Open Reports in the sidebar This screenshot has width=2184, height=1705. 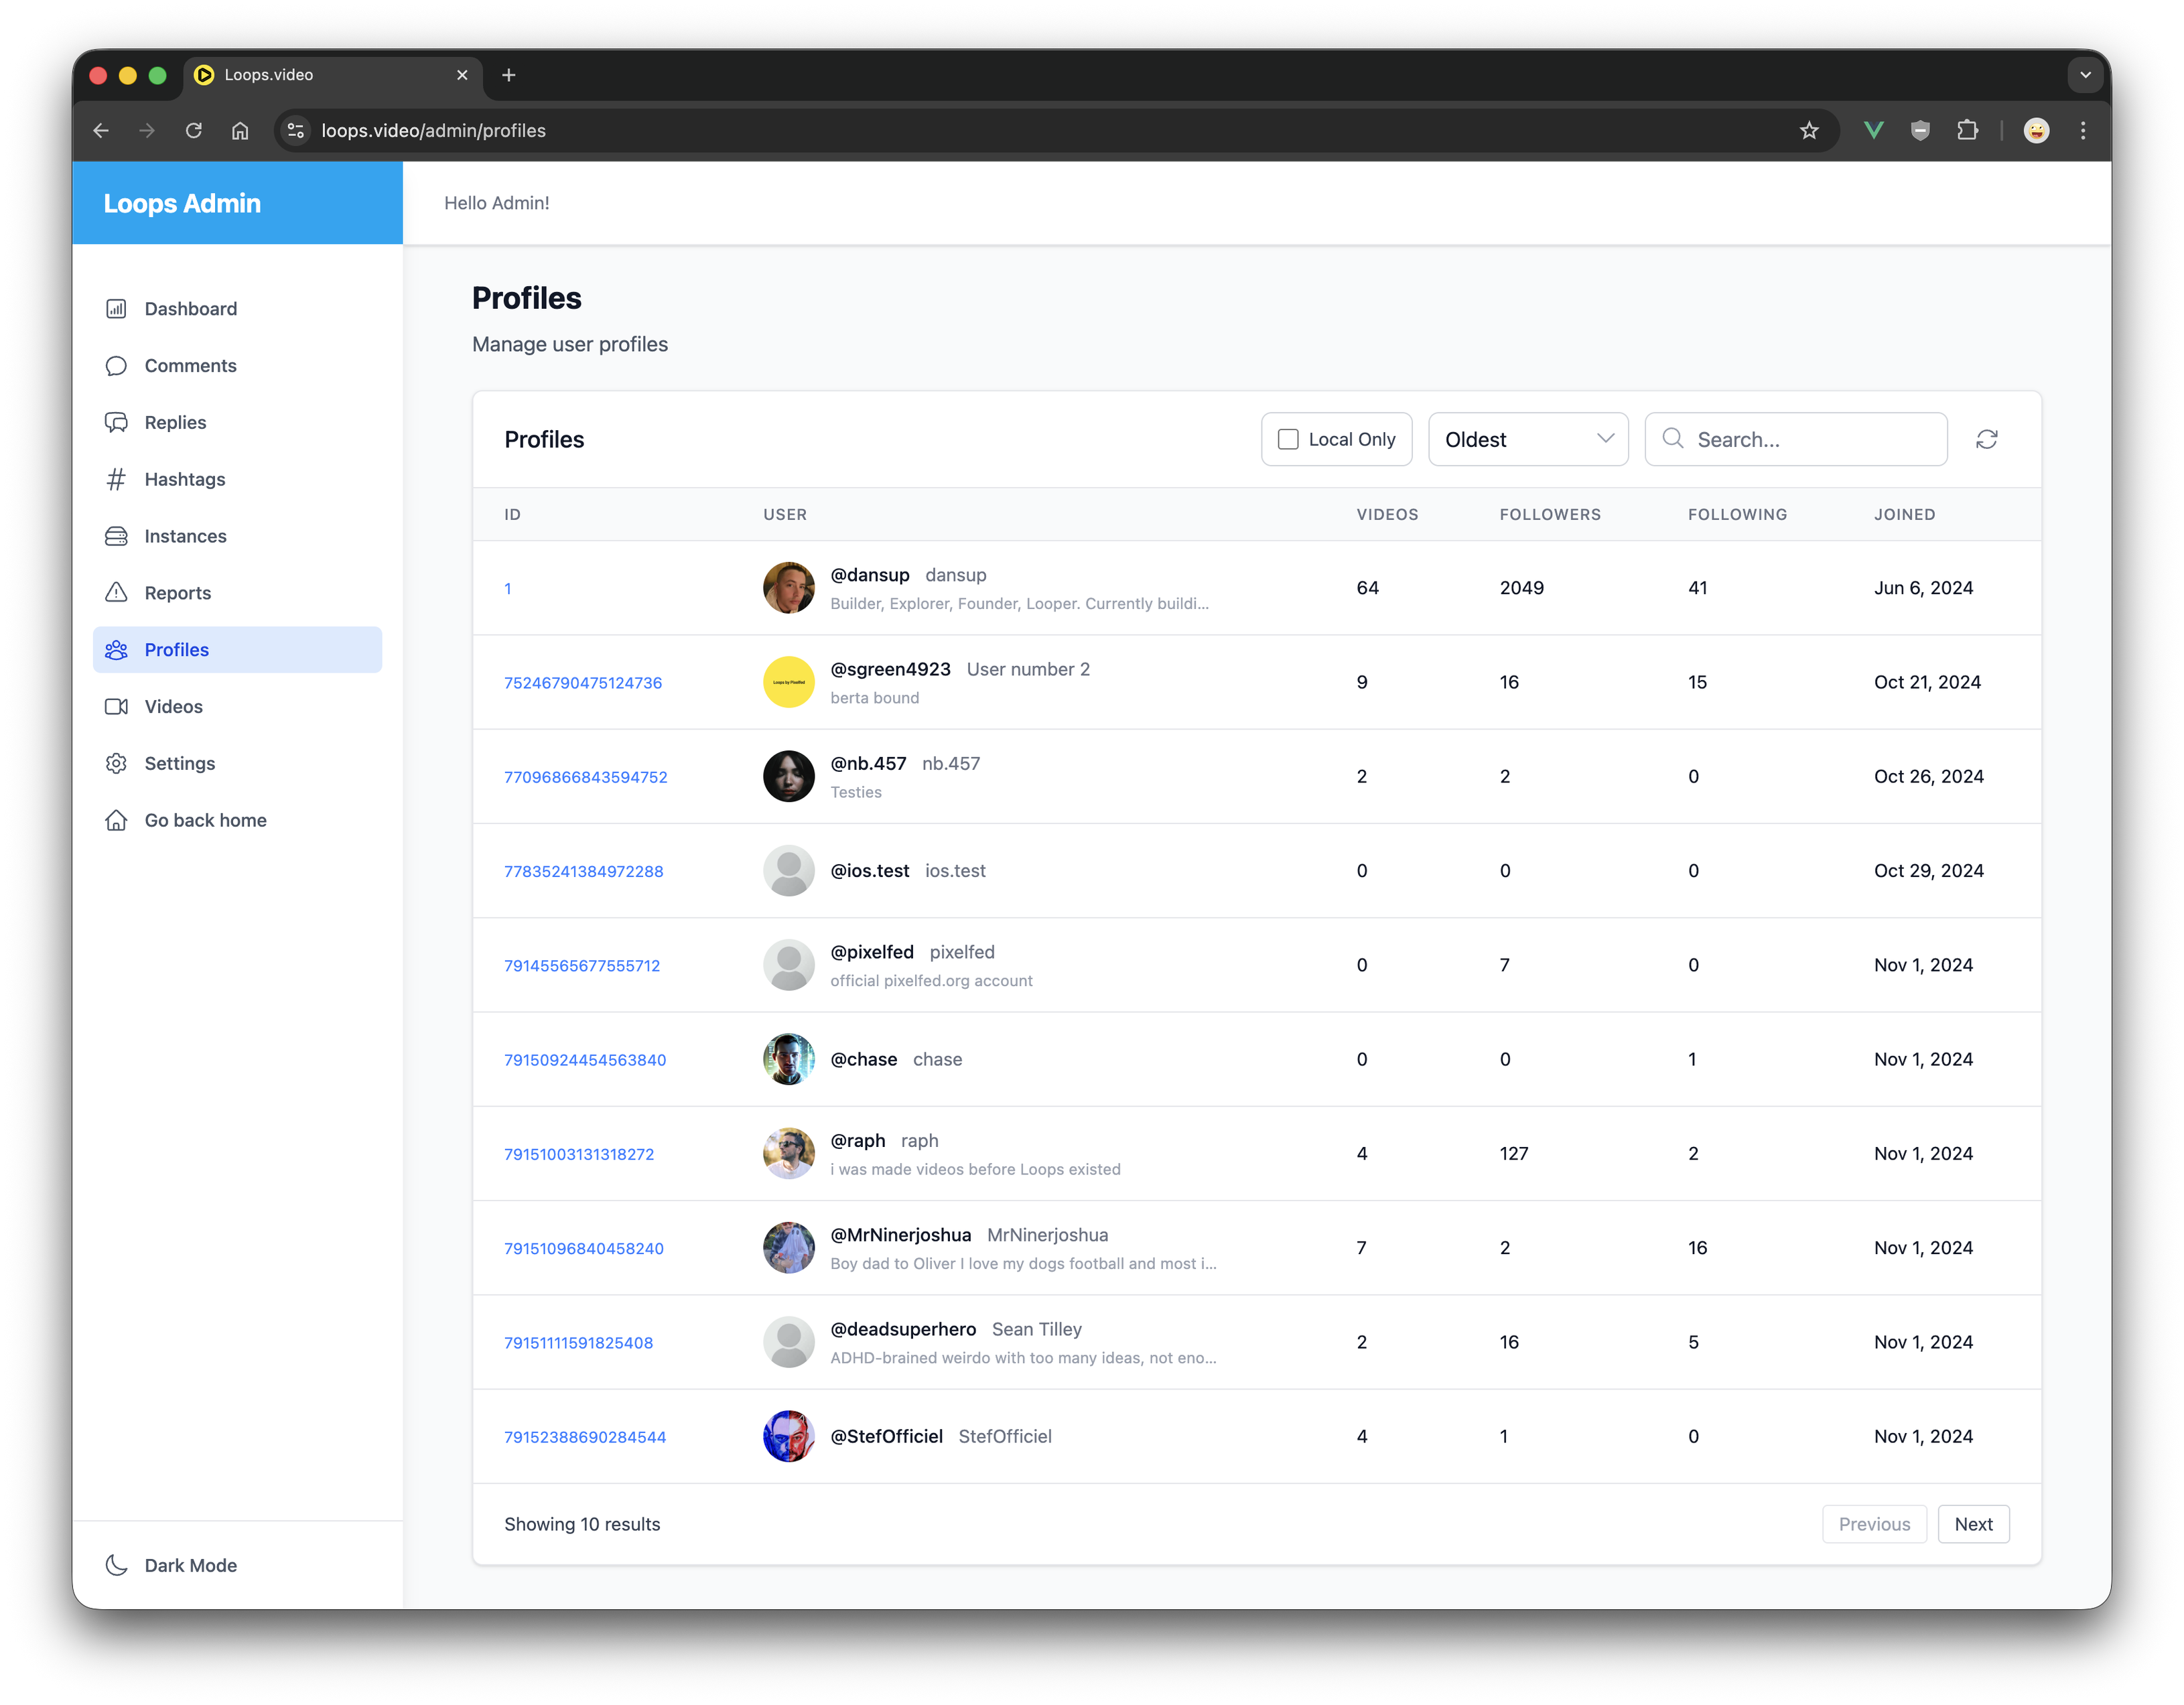click(x=177, y=594)
